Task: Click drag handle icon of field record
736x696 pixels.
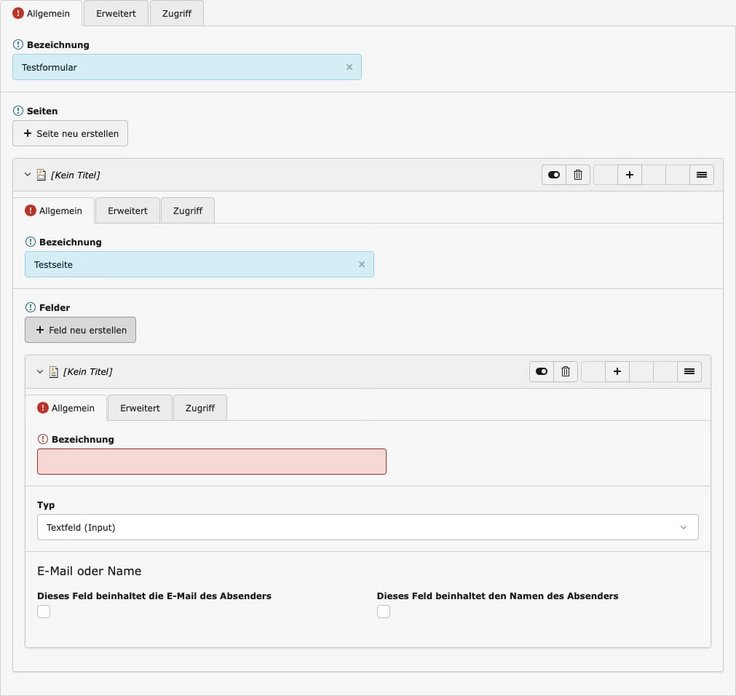Action: (689, 372)
